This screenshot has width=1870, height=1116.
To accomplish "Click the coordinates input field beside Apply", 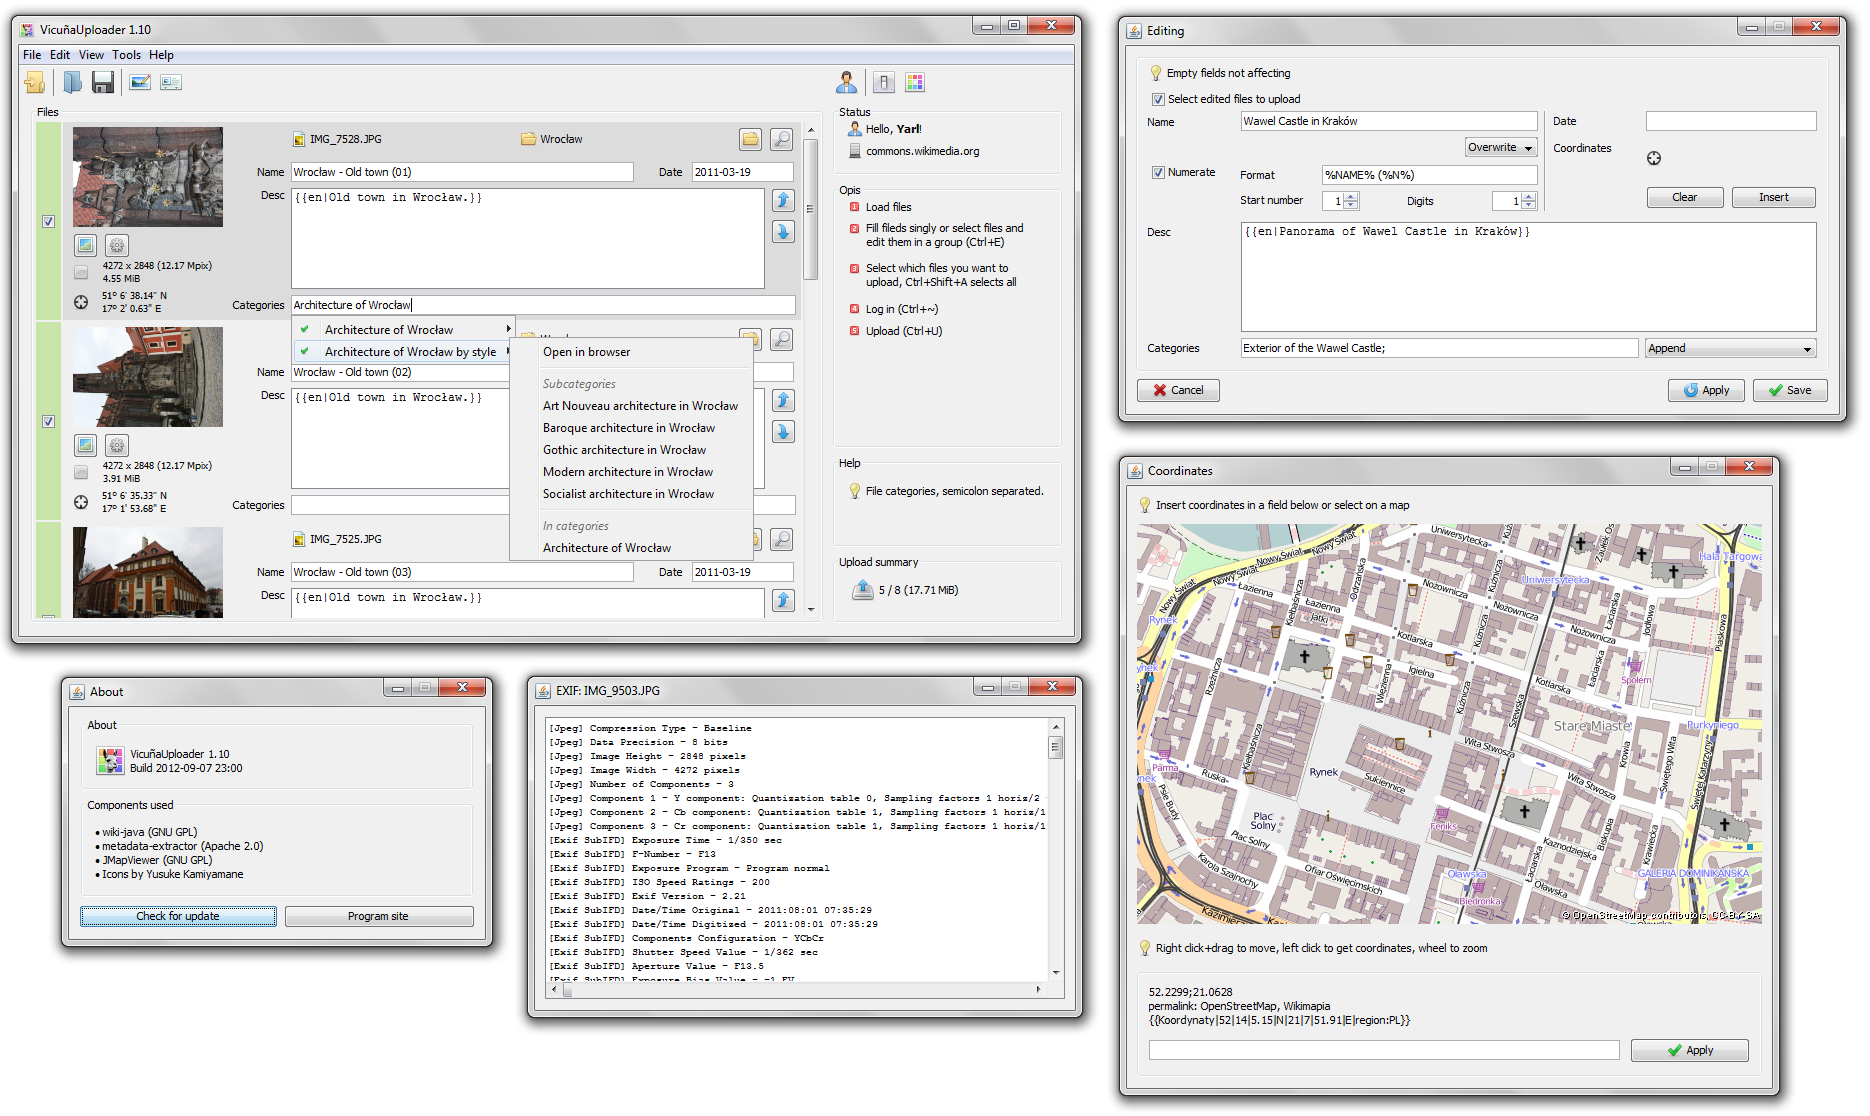I will click(1384, 1050).
